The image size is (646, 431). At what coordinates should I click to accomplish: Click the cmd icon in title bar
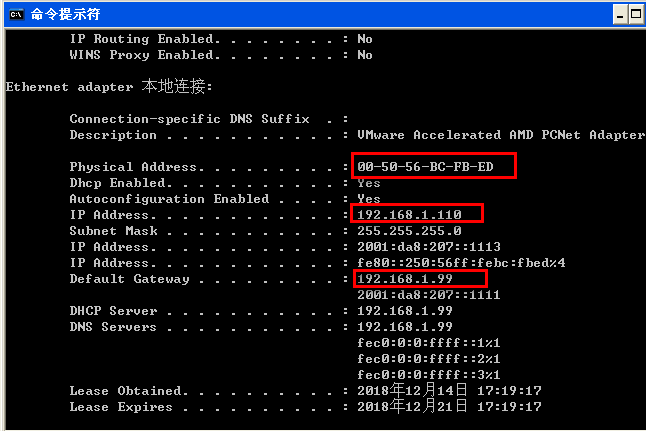[x=16, y=15]
